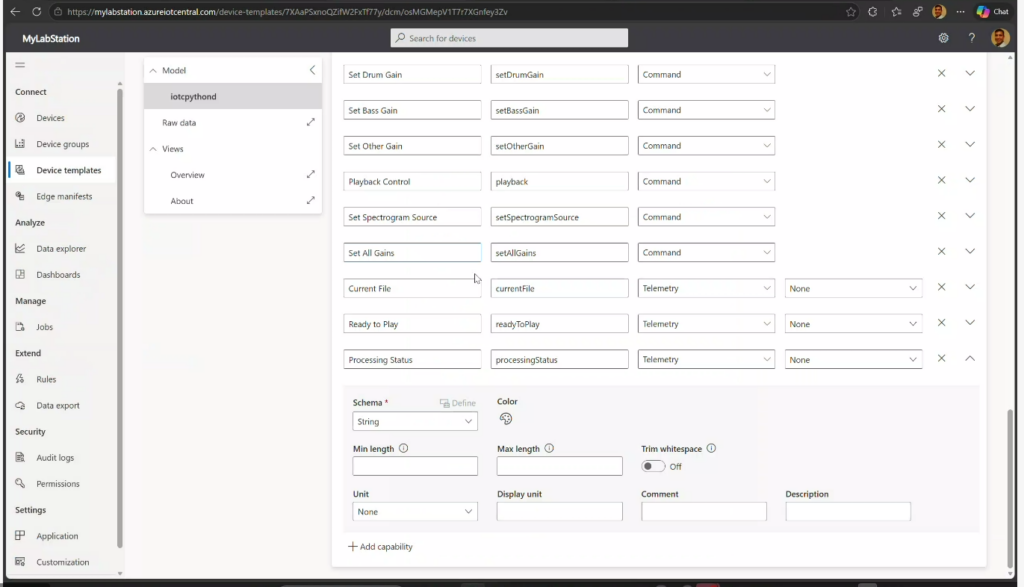This screenshot has height=587, width=1024.
Task: Expand the Raw data view arrow icon
Action: click(x=310, y=122)
